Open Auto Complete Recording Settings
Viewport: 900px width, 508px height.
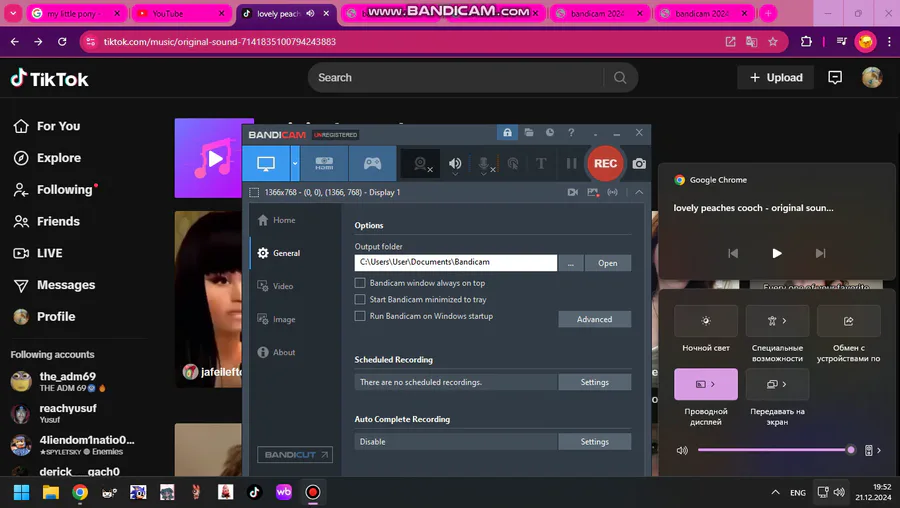(595, 442)
